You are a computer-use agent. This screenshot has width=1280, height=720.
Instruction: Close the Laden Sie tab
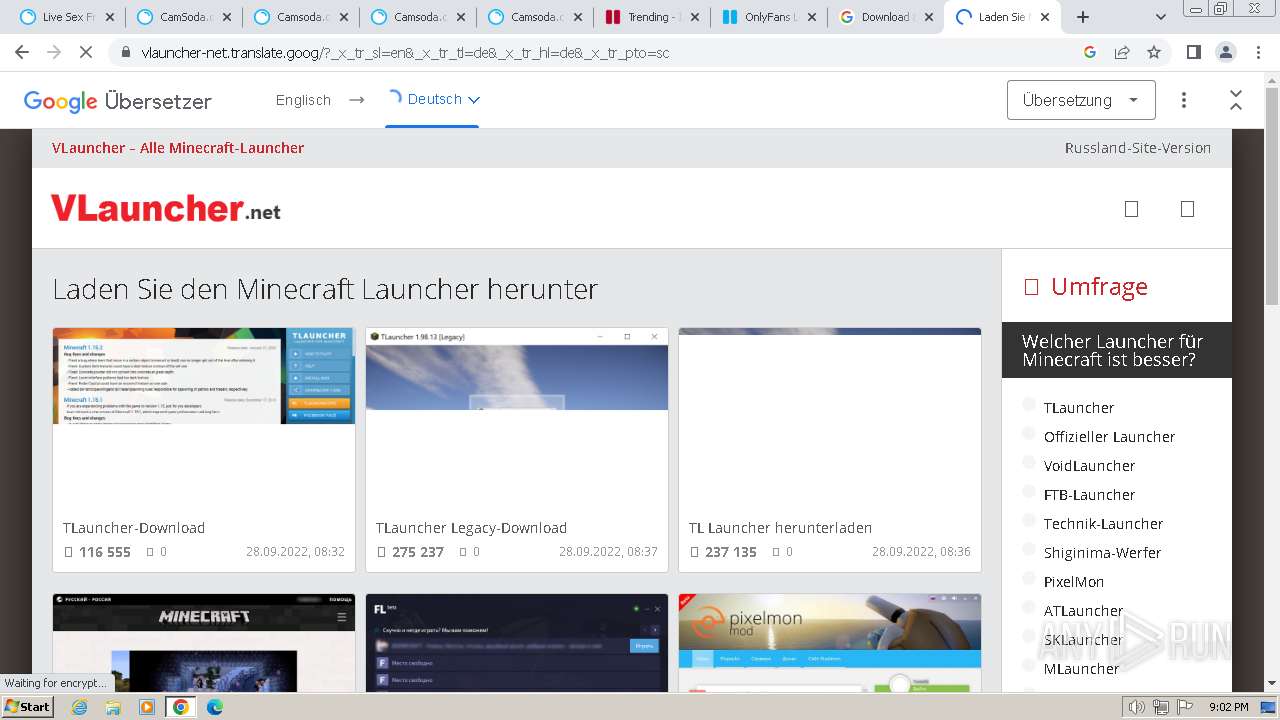click(1045, 17)
